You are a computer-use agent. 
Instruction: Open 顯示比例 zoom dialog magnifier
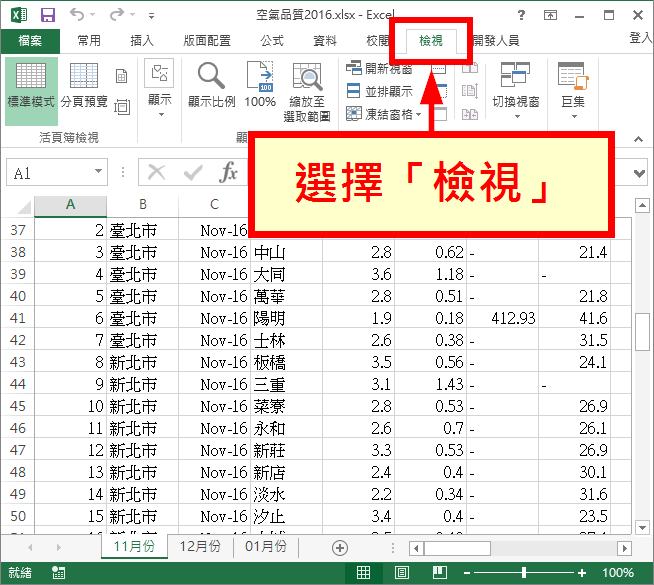[211, 85]
